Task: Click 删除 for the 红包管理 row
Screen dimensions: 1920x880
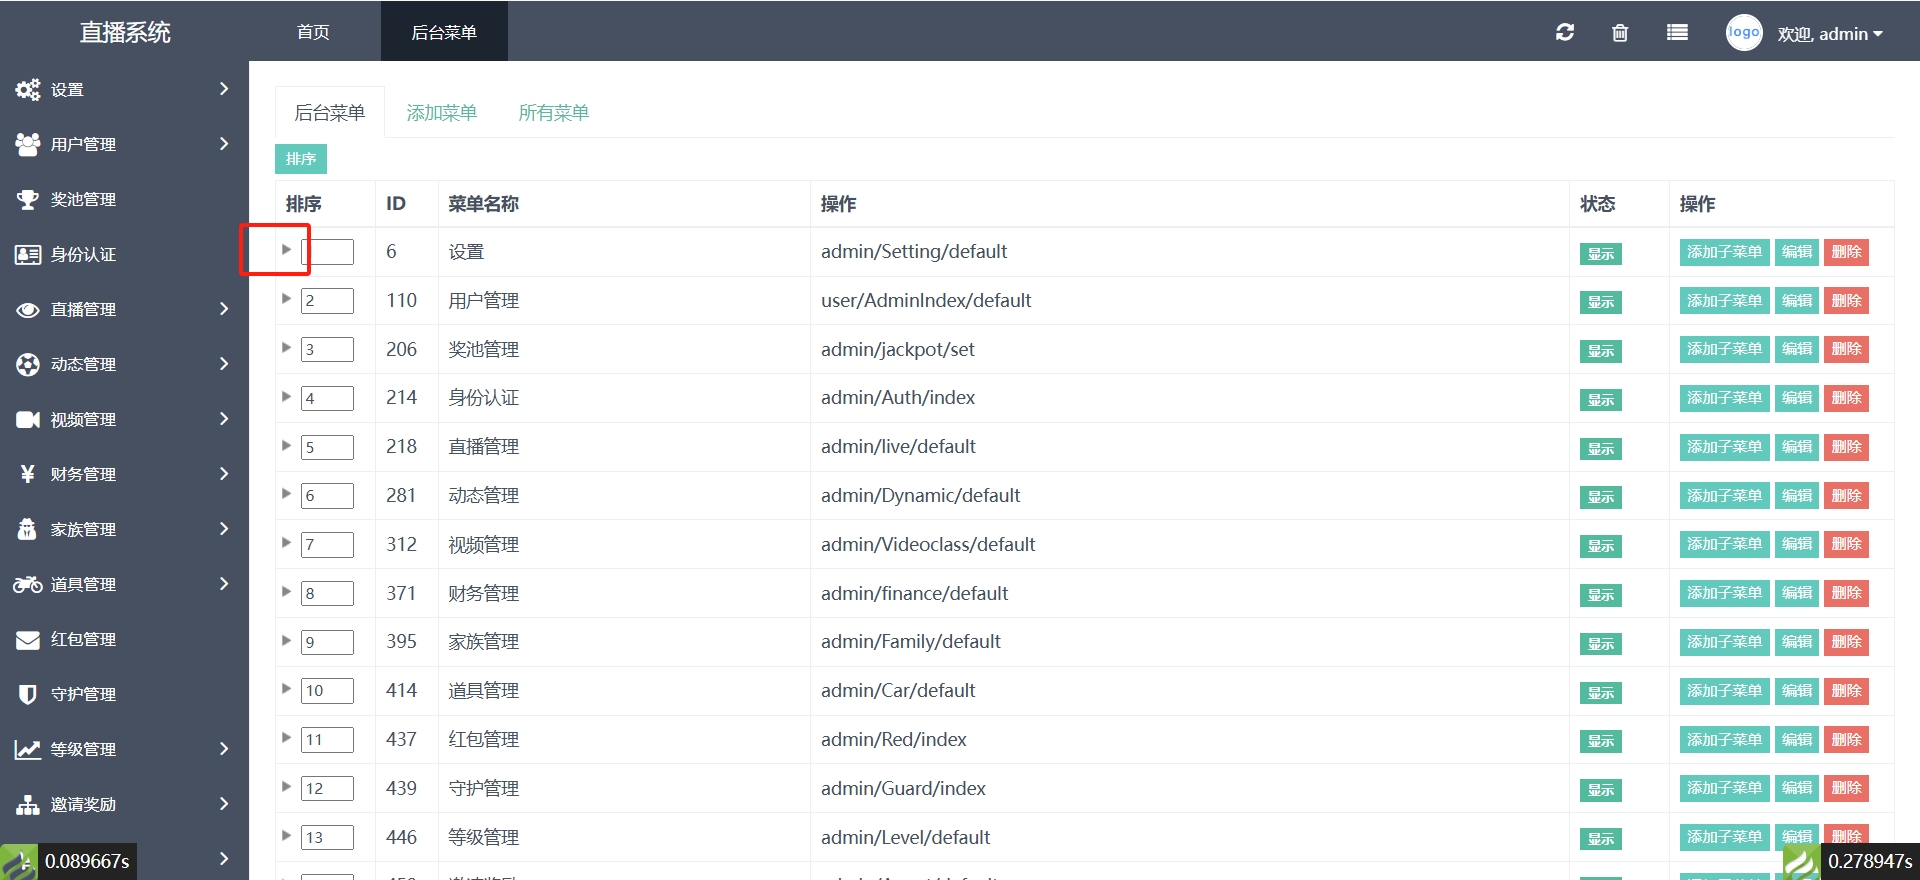Action: click(x=1846, y=740)
